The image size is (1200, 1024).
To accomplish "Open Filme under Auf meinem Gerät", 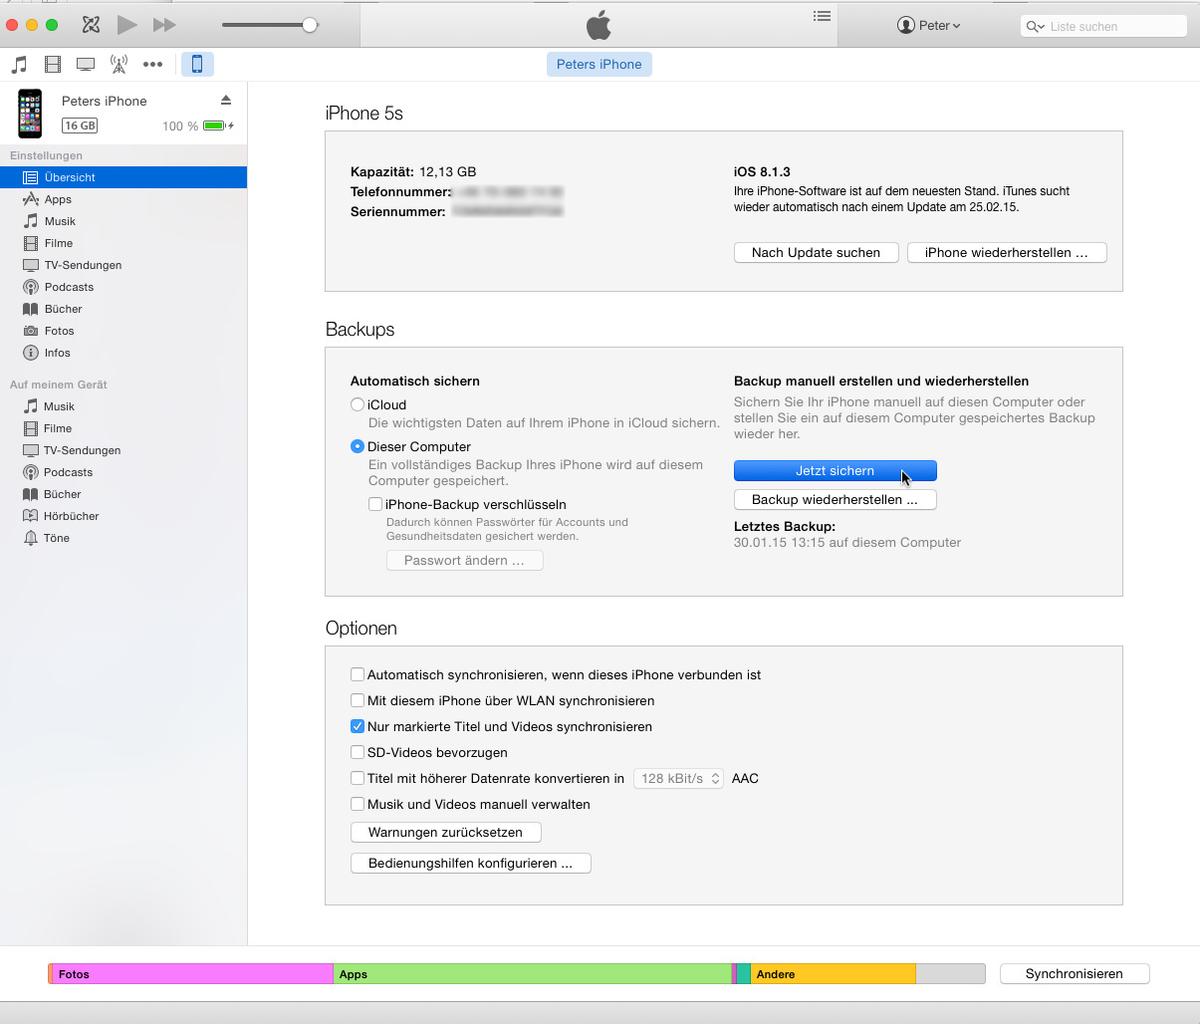I will [x=123, y=428].
